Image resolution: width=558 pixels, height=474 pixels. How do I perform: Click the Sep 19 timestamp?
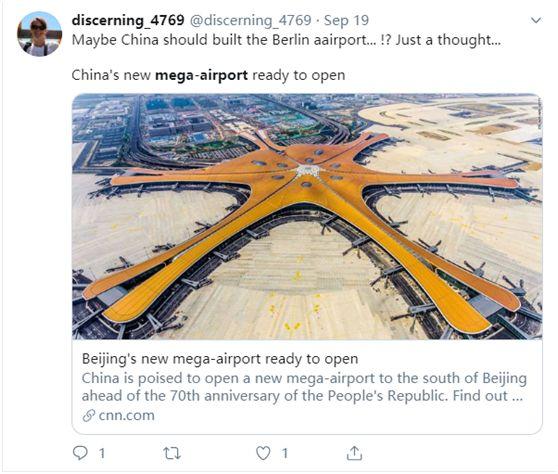[x=346, y=20]
